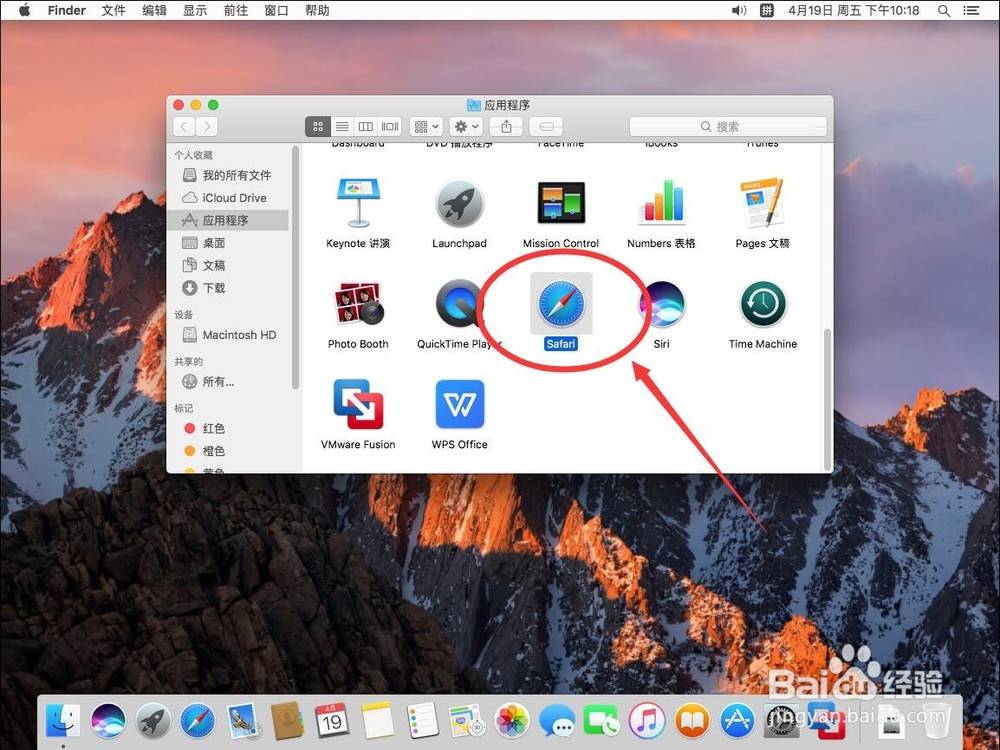Open Launchpad from the Dock
The height and width of the screenshot is (750, 1000).
pos(153,721)
